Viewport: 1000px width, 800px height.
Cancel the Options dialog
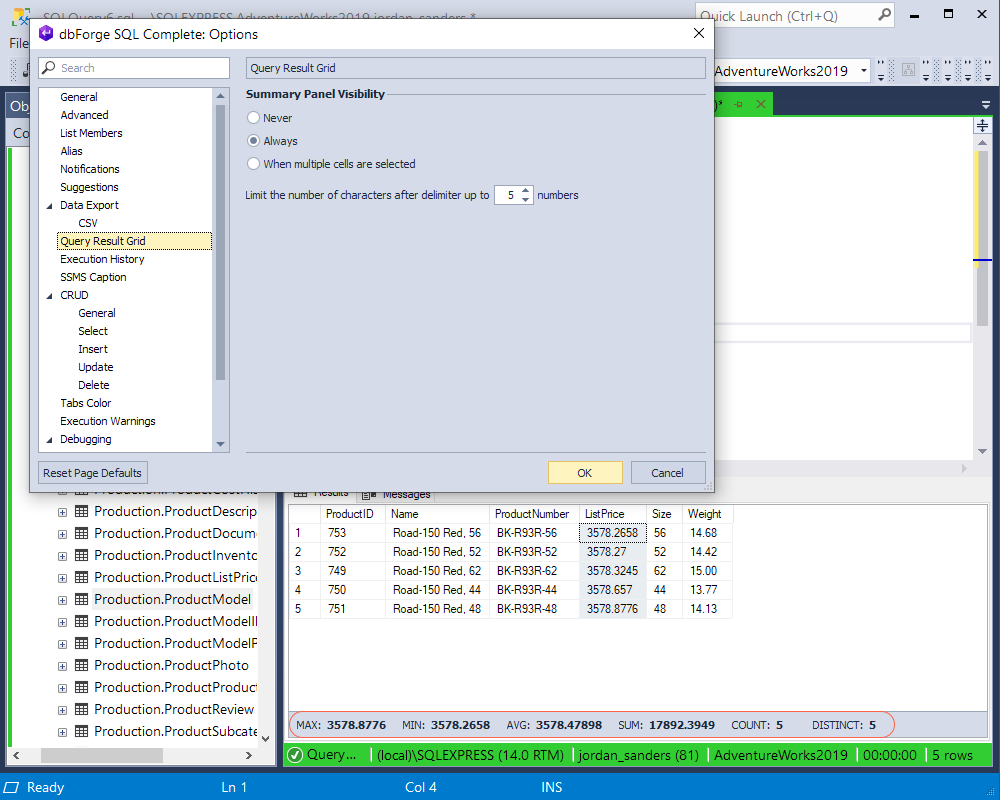[668, 473]
